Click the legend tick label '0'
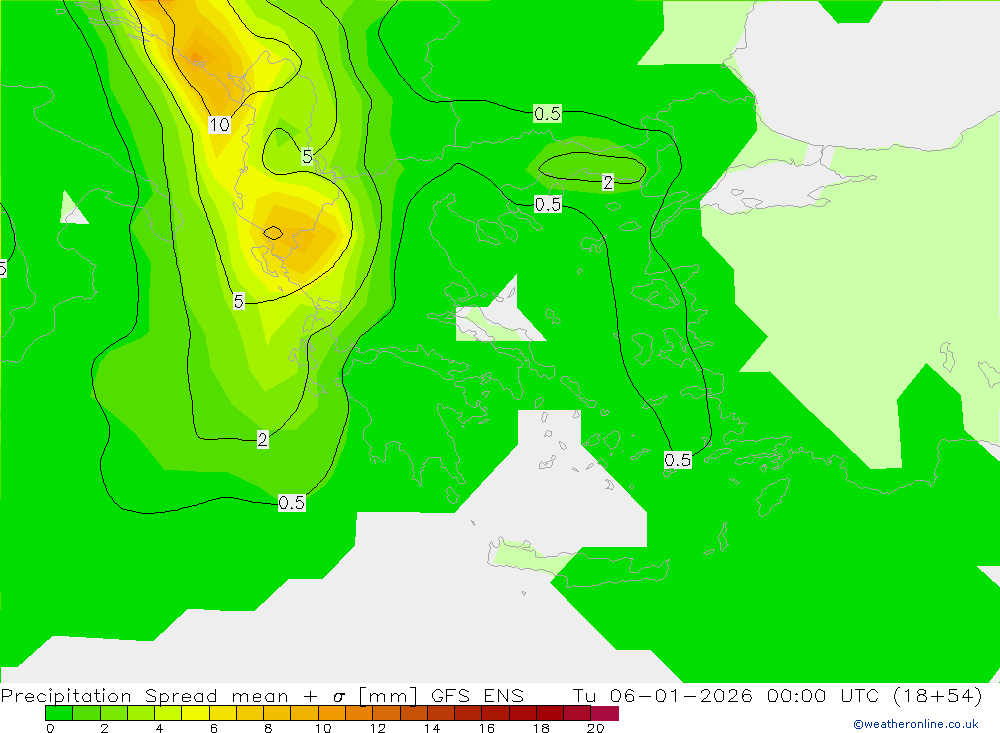Screen dimensions: 1000x733 click(x=50, y=728)
